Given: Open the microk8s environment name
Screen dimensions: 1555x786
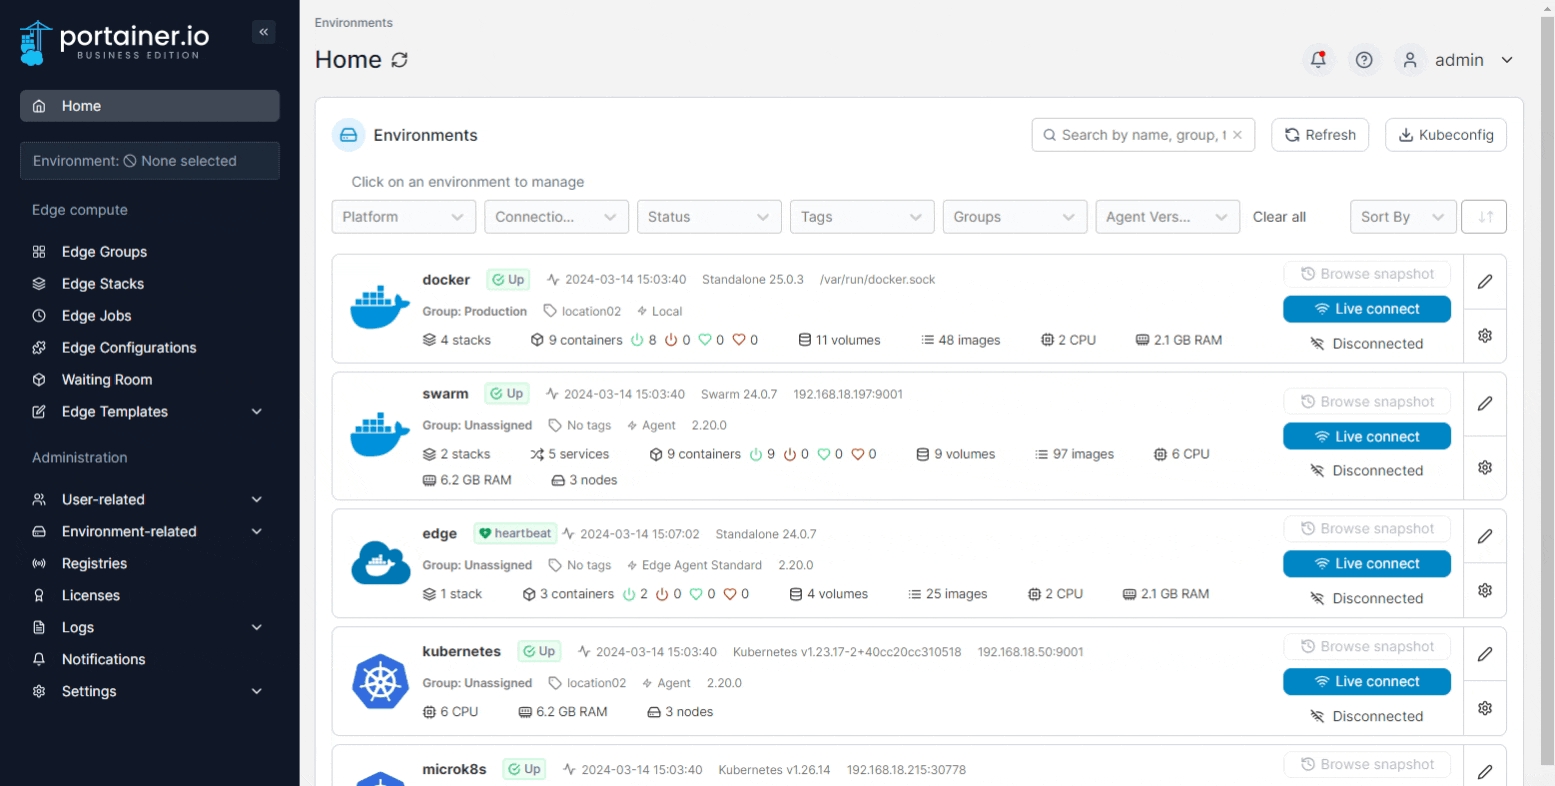Looking at the screenshot, I should [454, 769].
